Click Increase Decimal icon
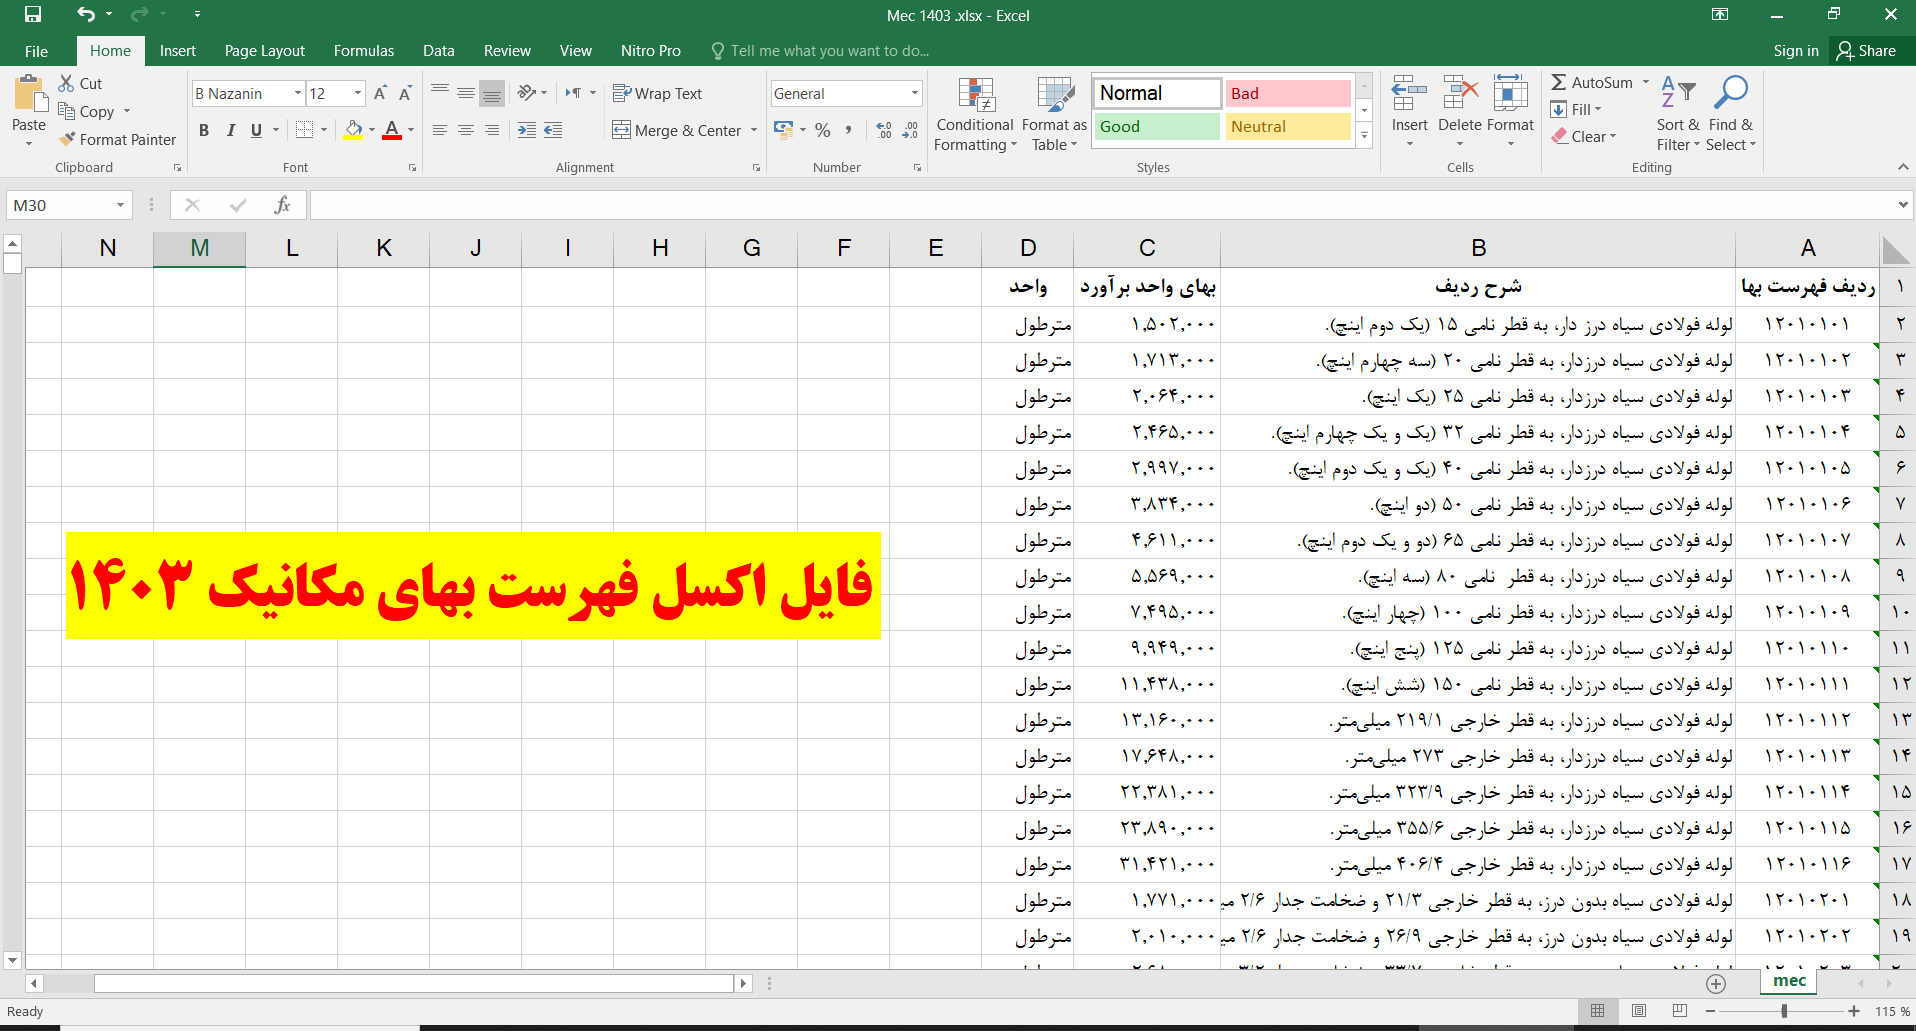1916x1031 pixels. [x=882, y=130]
